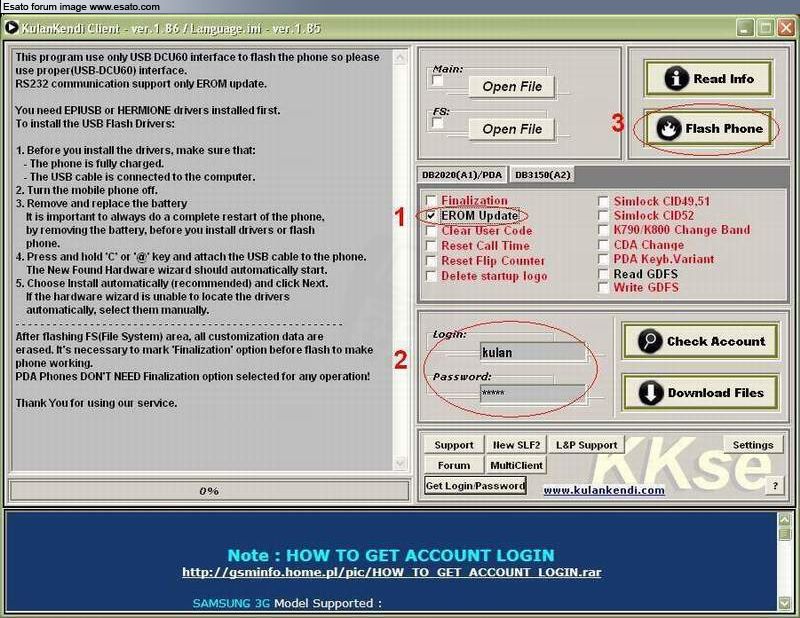800x618 pixels.
Task: Enable Write GDFS checkbox
Action: pyautogui.click(x=603, y=287)
